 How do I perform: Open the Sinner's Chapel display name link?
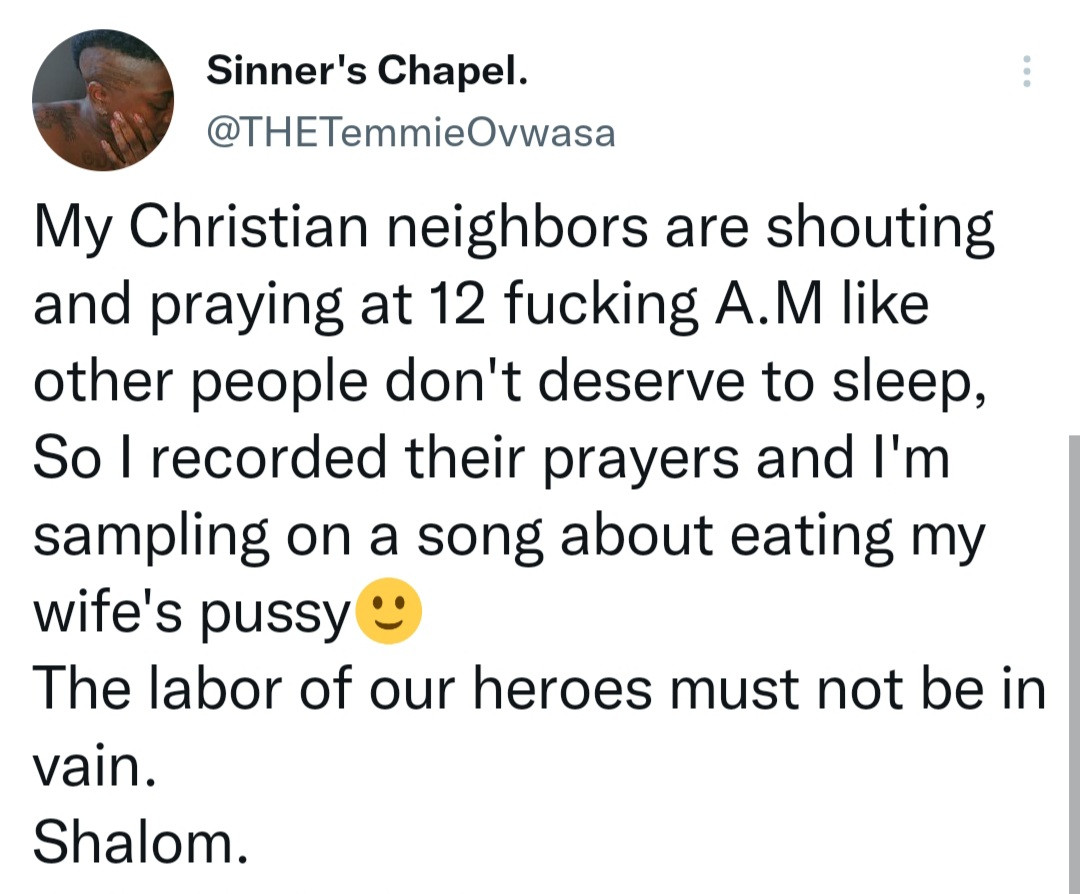[367, 70]
